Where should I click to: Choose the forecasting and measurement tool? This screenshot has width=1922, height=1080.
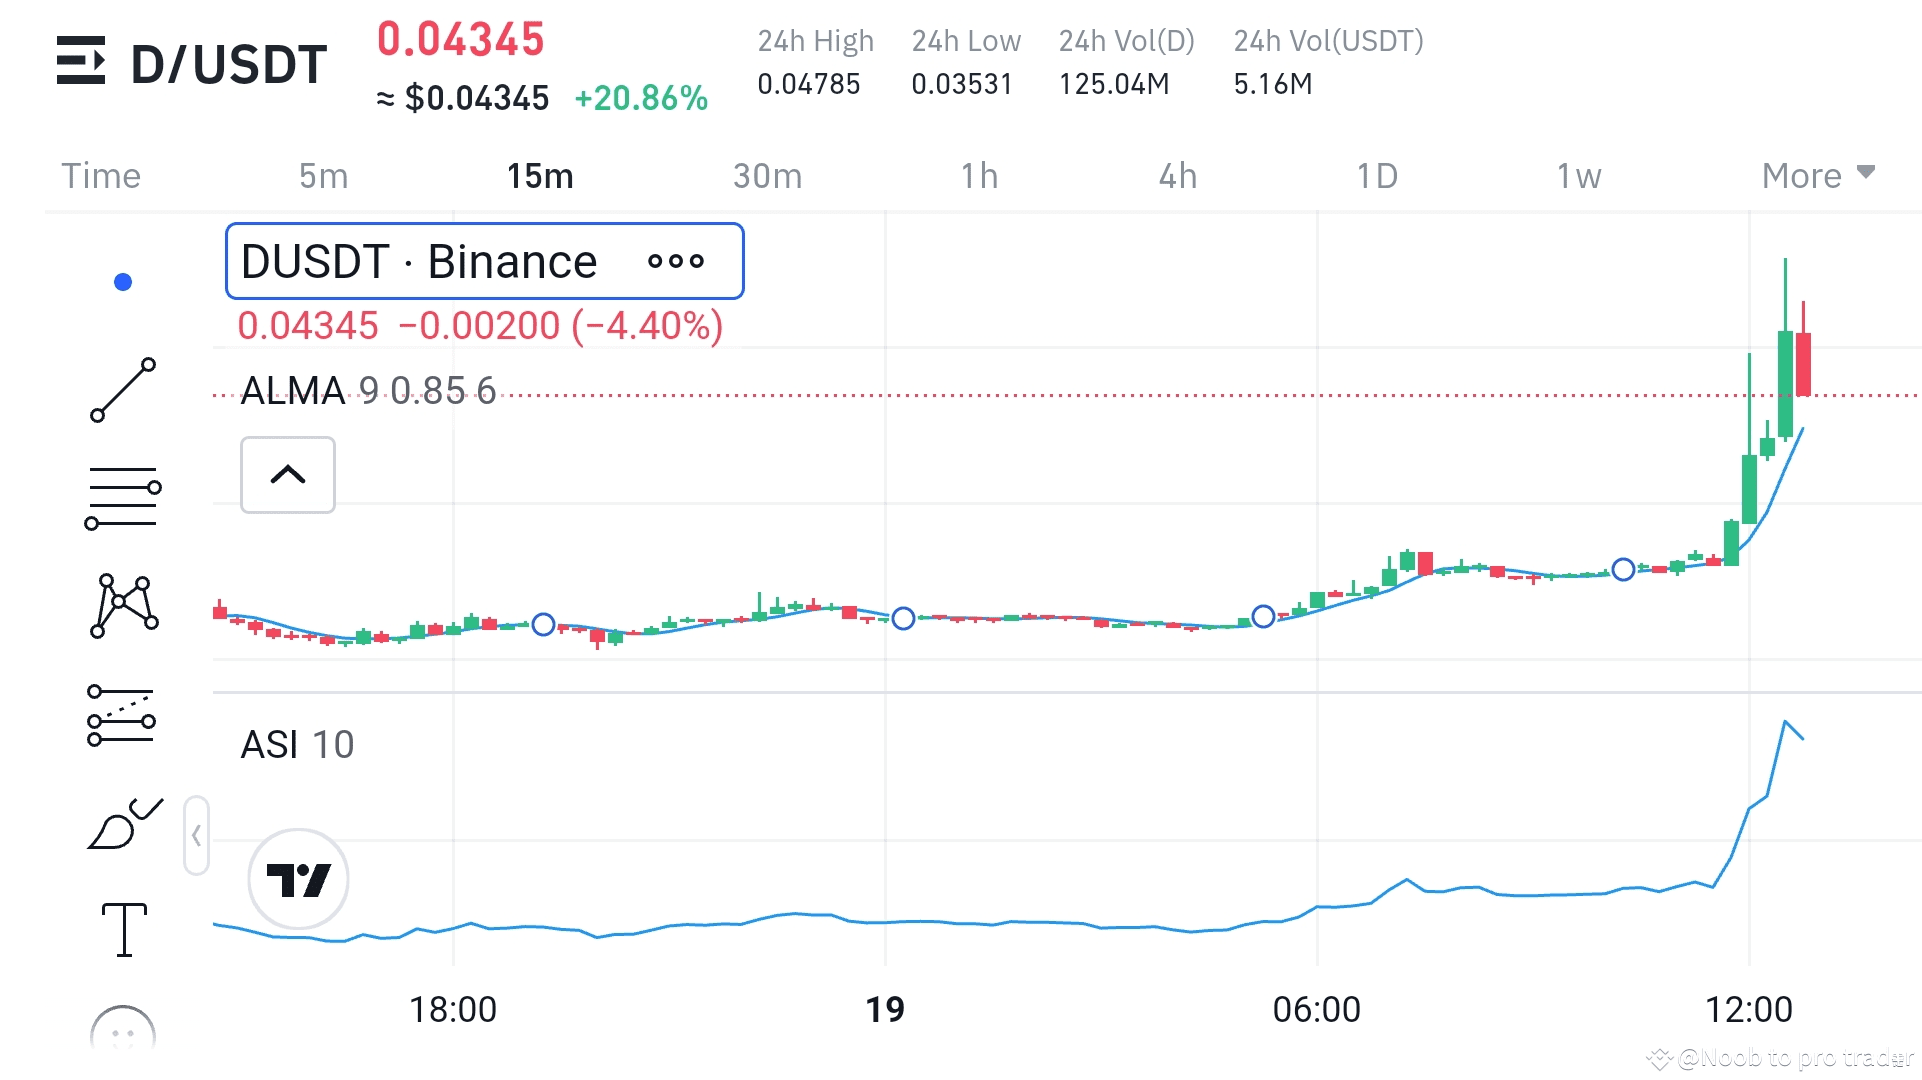coord(122,716)
